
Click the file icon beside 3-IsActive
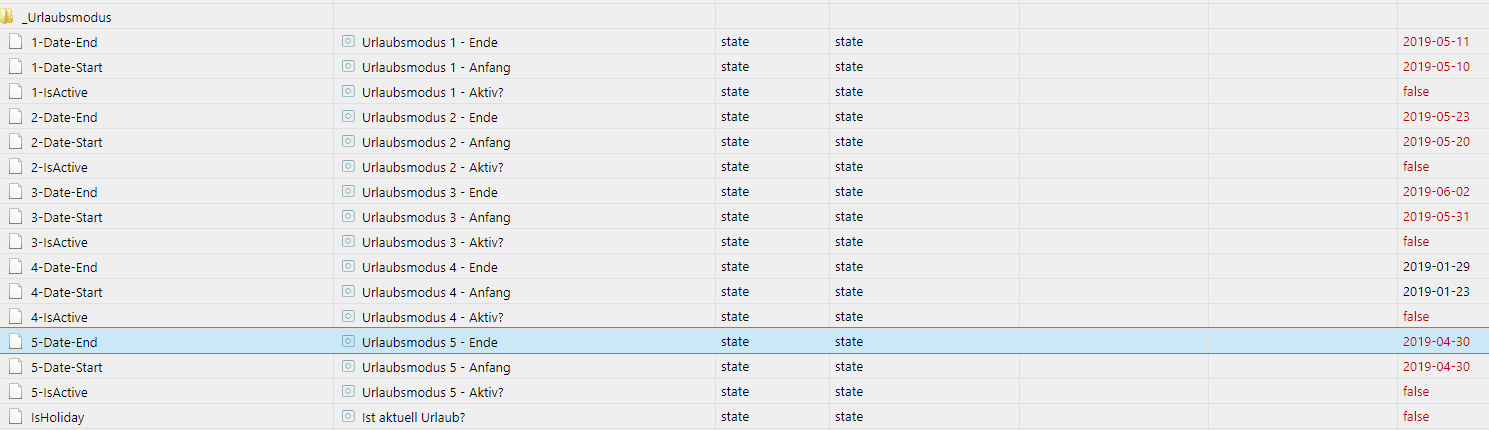coord(15,242)
